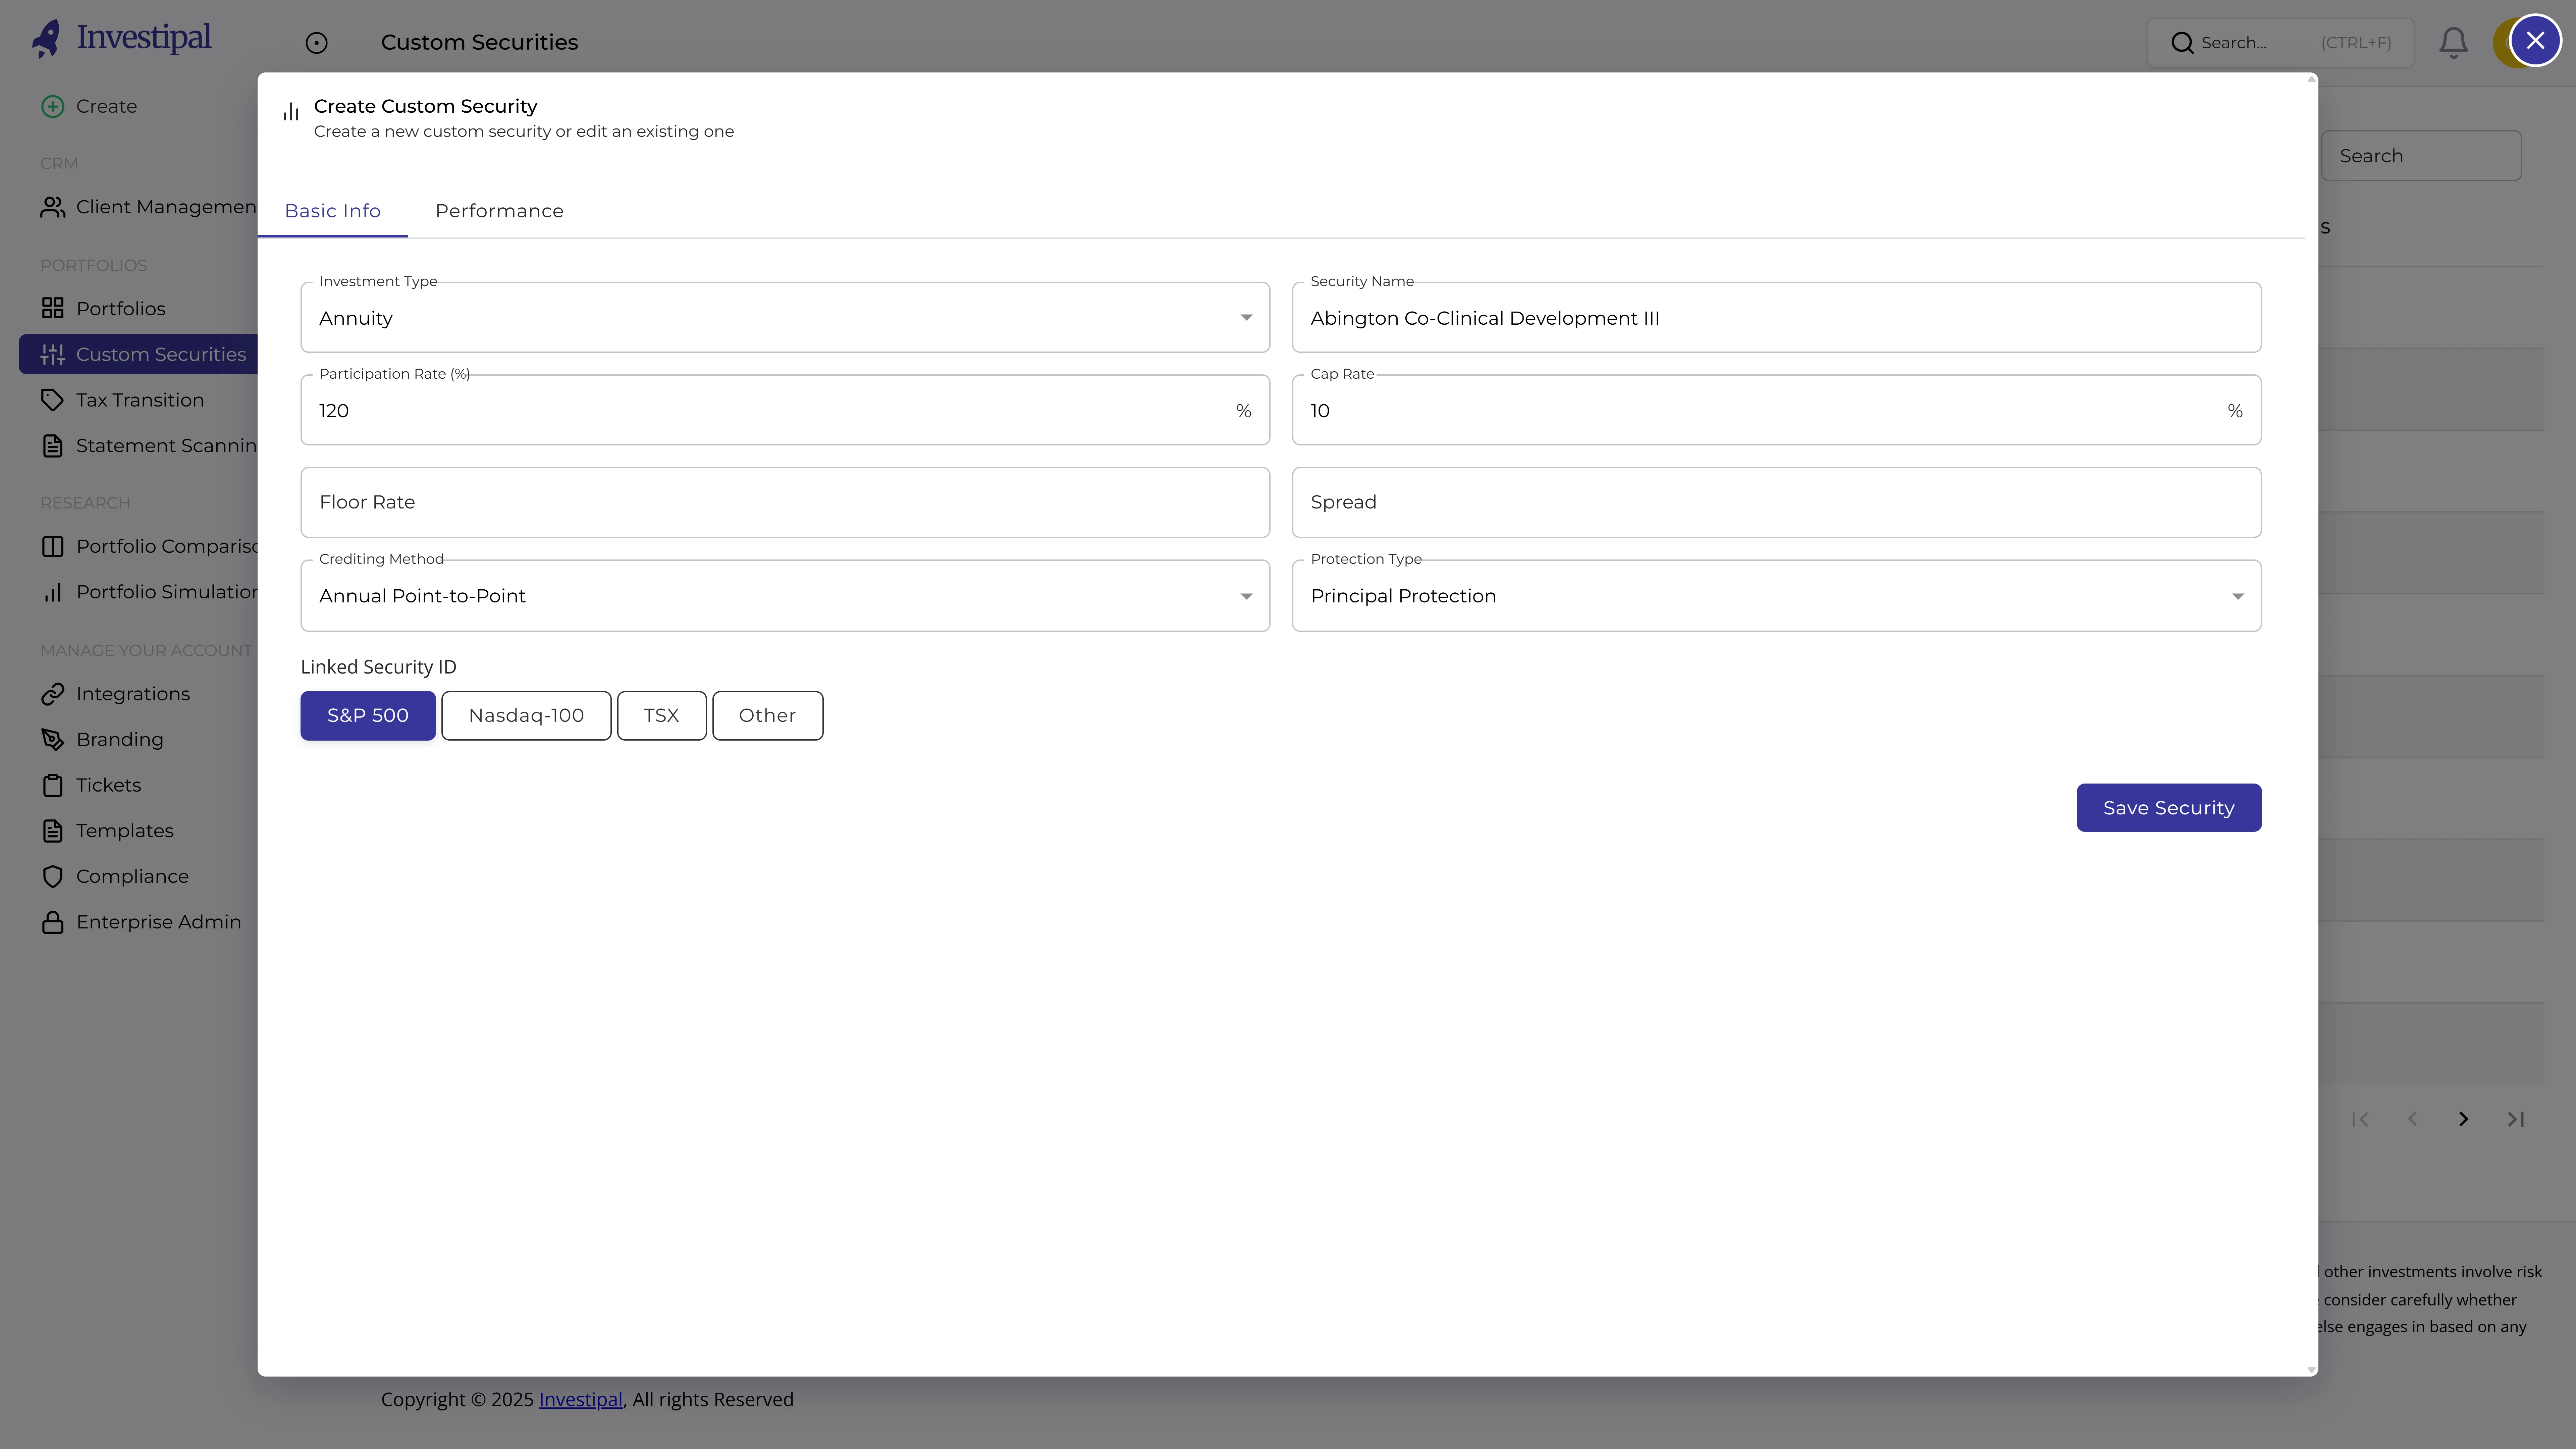Click the Templates file icon
2576x1449 pixels.
click(x=53, y=831)
